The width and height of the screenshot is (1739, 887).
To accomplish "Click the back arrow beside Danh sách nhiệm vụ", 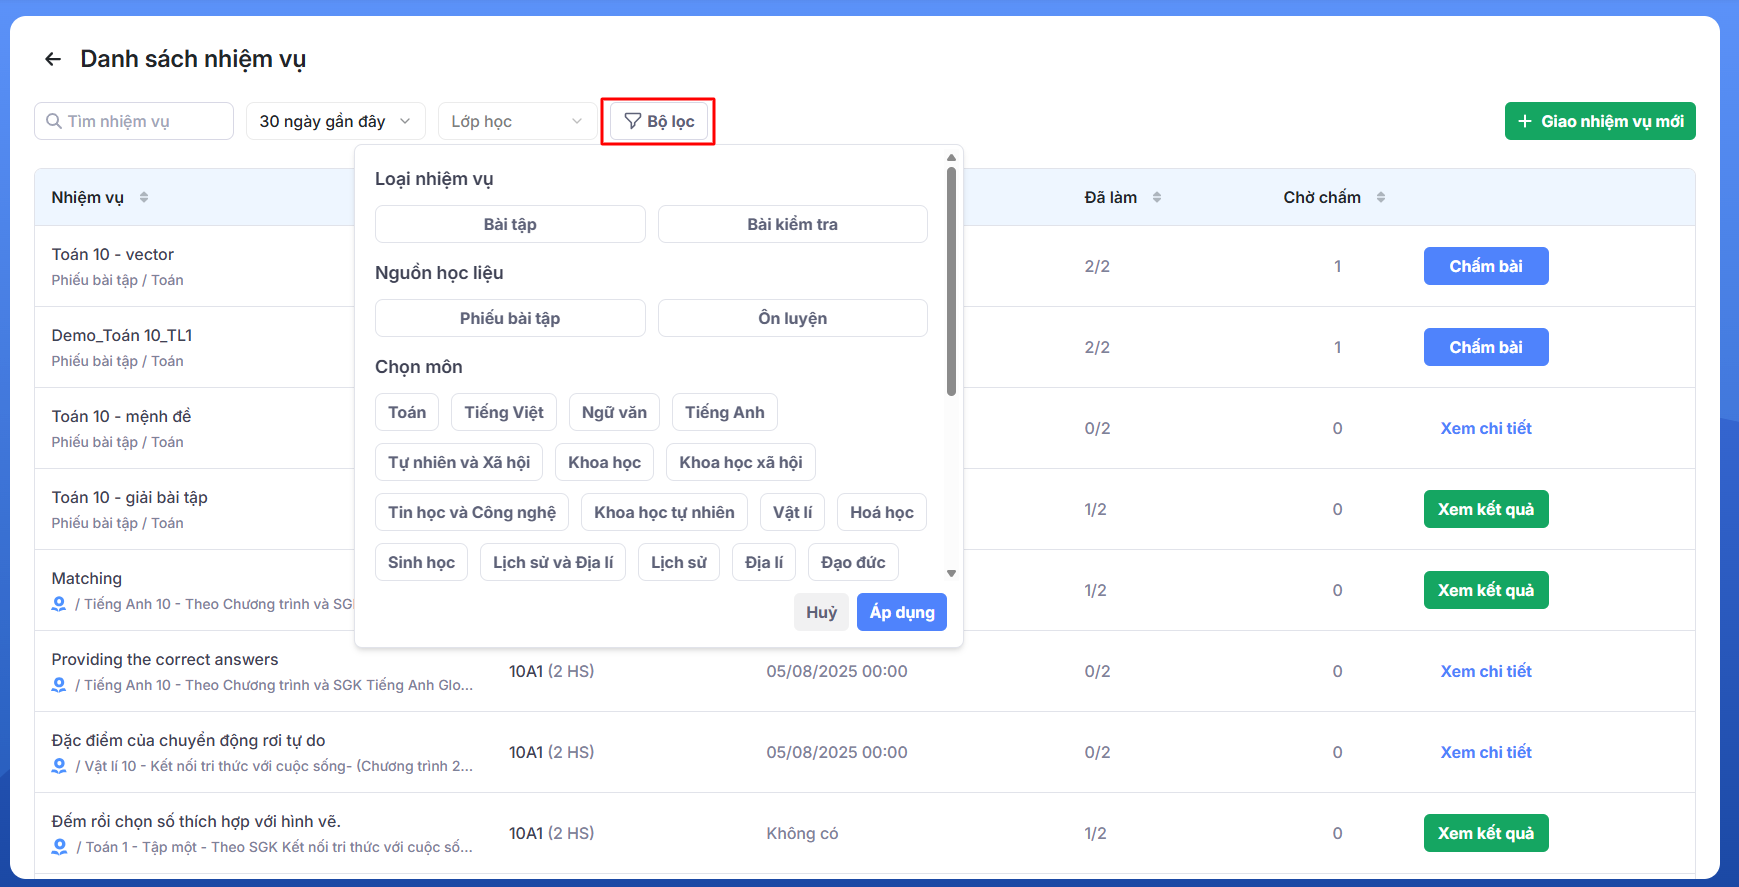I will [53, 60].
